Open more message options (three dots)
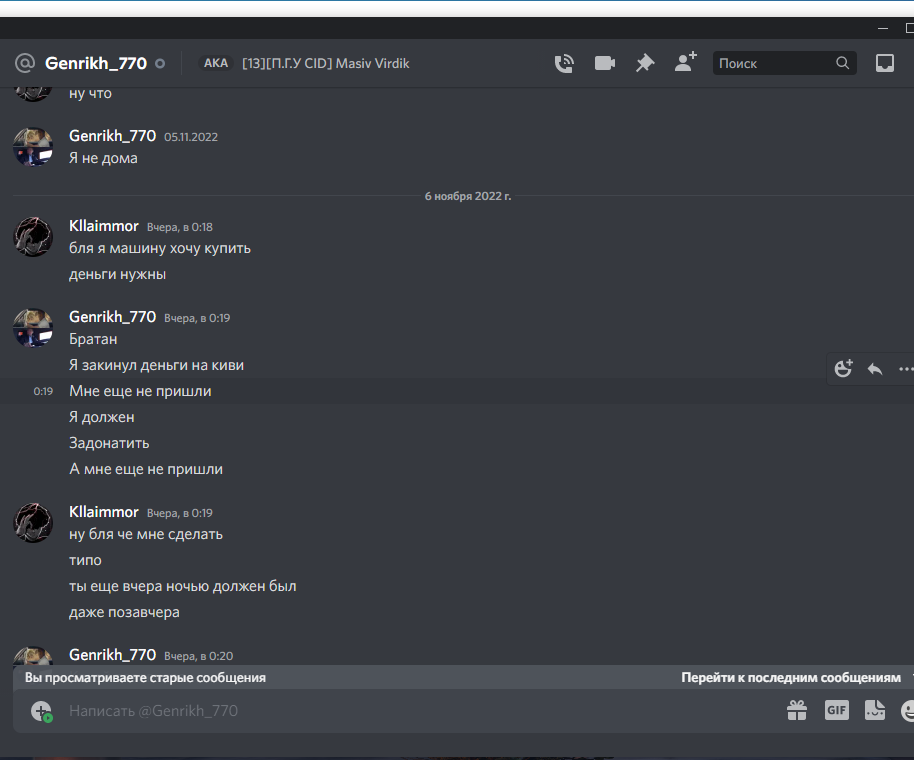Viewport: 914px width, 760px height. 905,369
